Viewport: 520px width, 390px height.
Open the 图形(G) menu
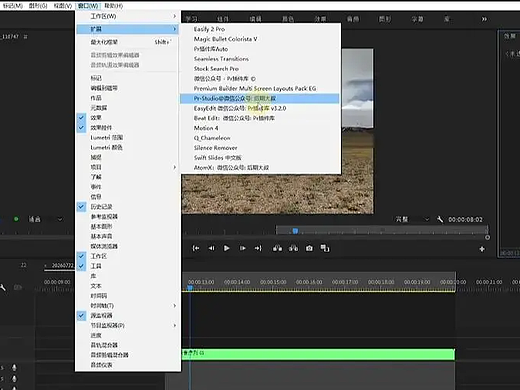click(38, 6)
